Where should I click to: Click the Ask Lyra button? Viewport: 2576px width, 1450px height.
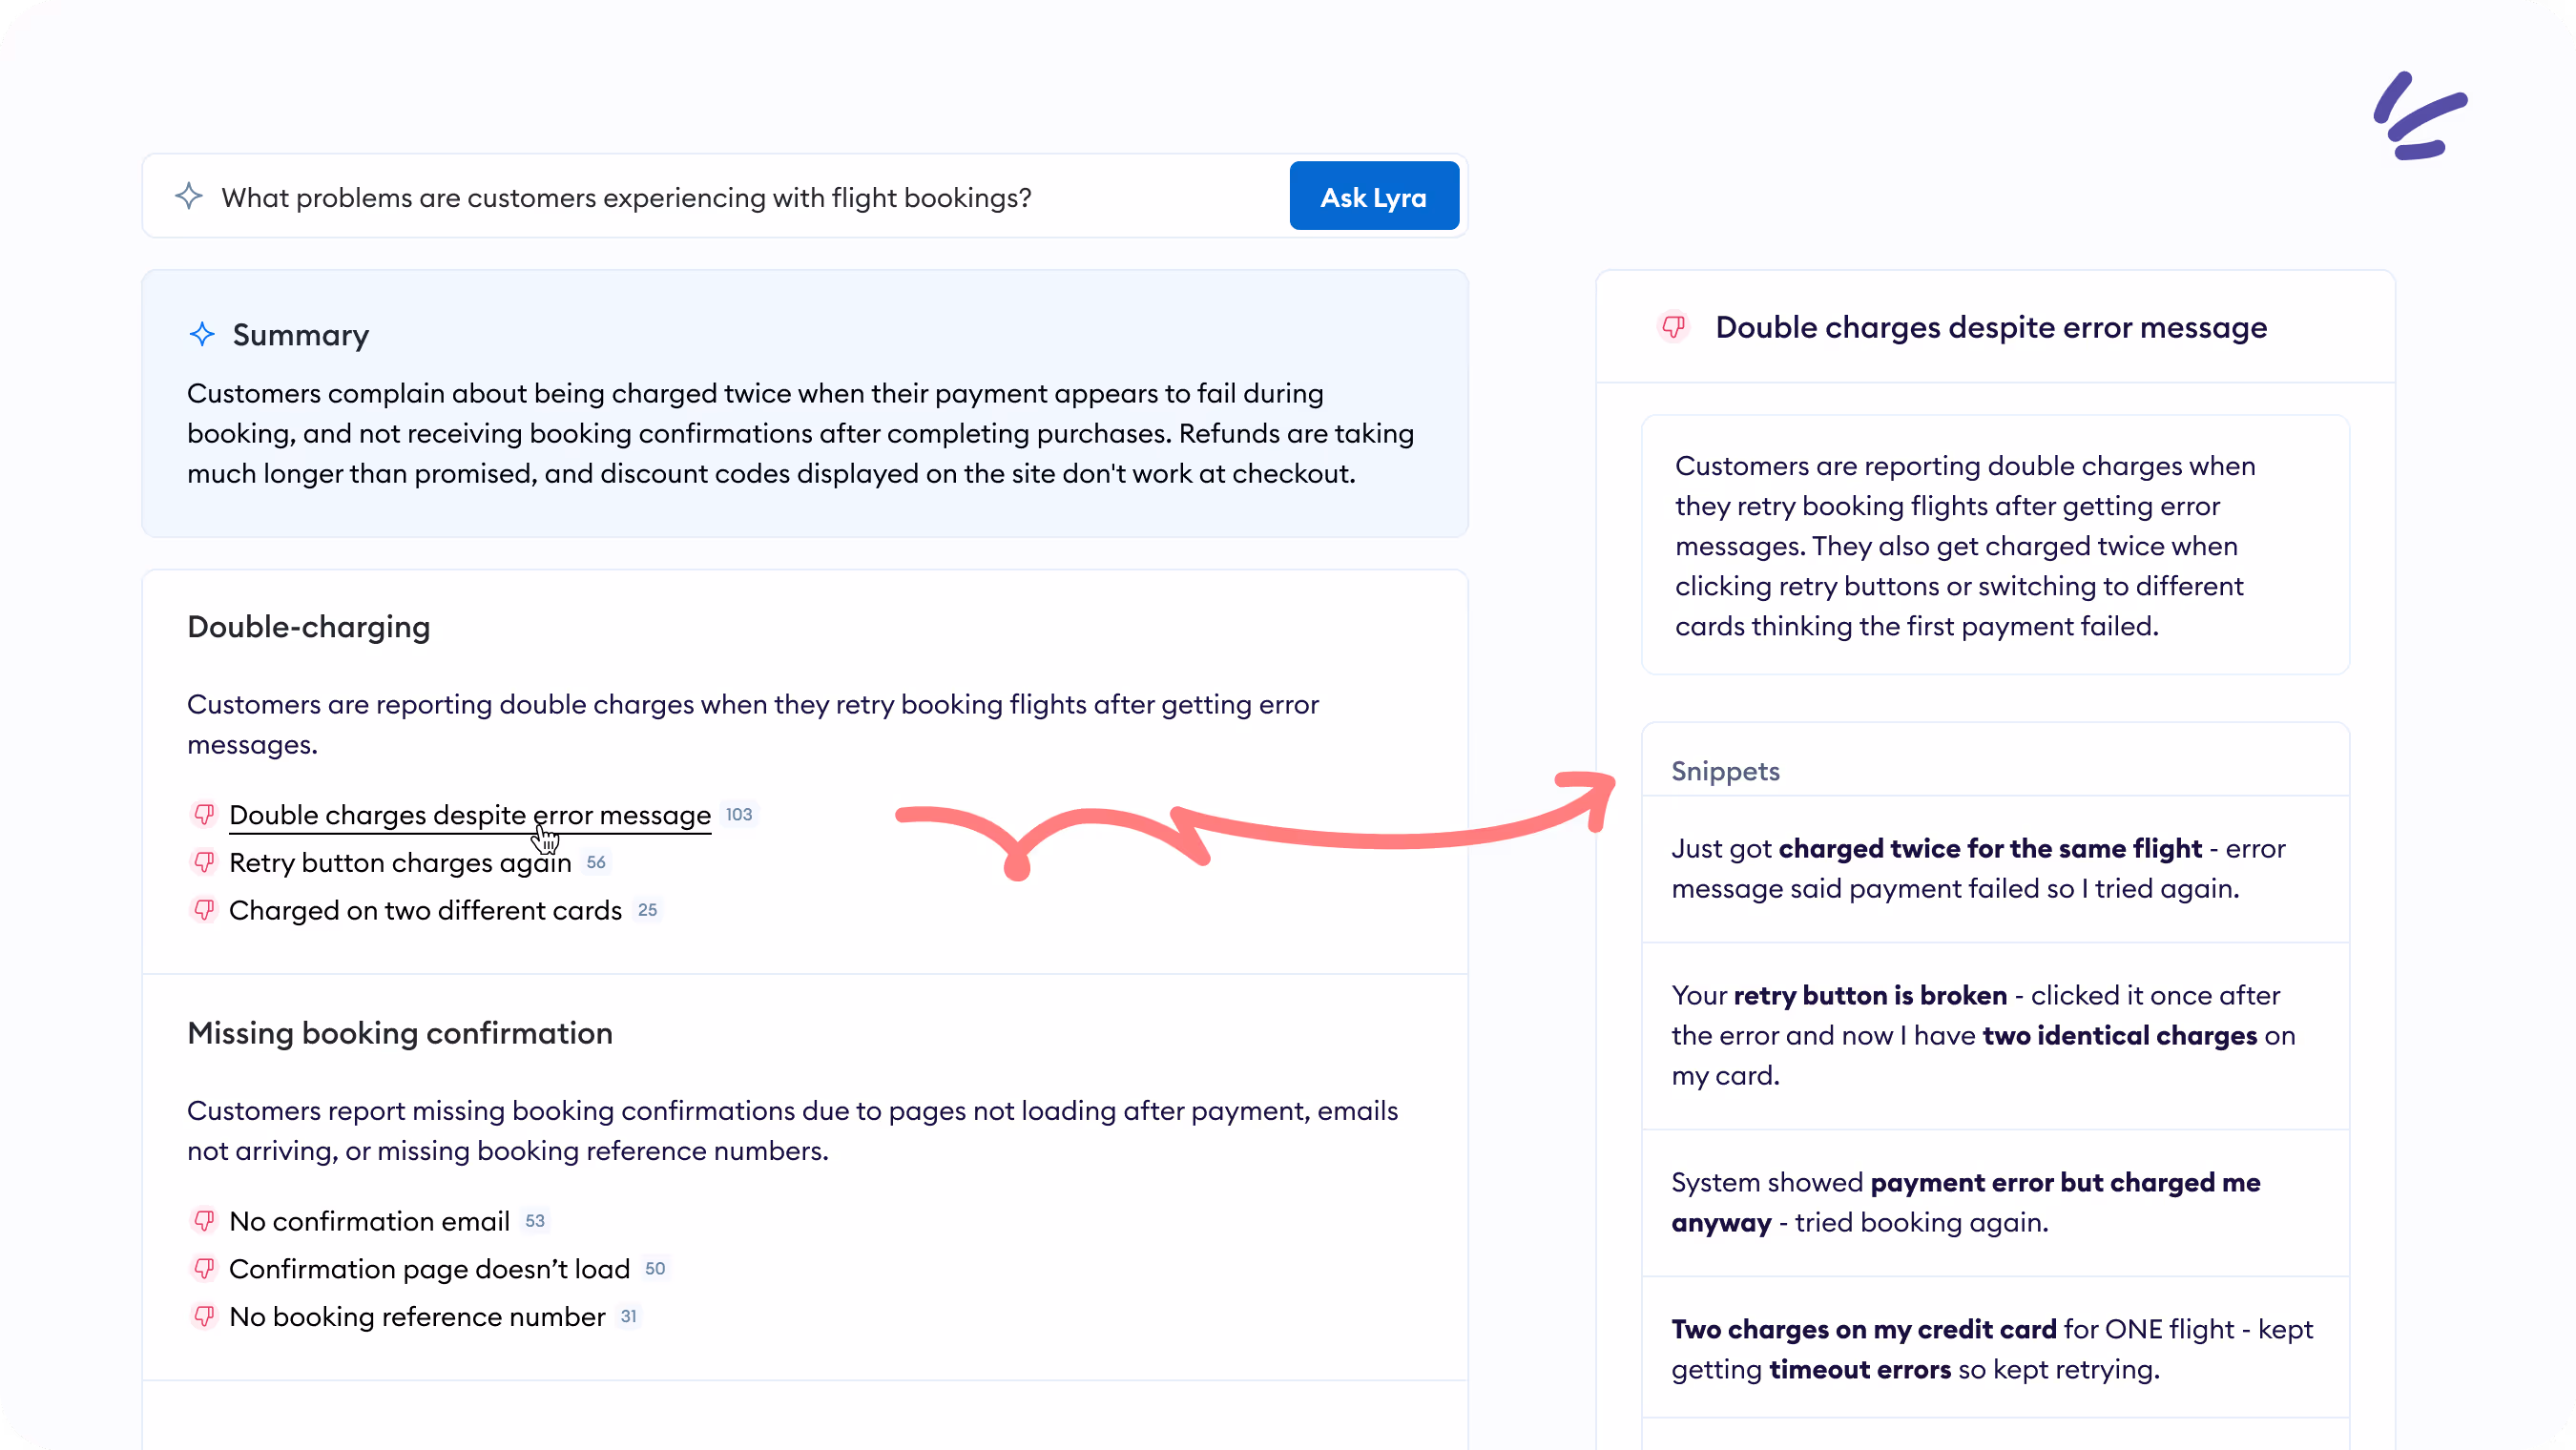point(1373,197)
